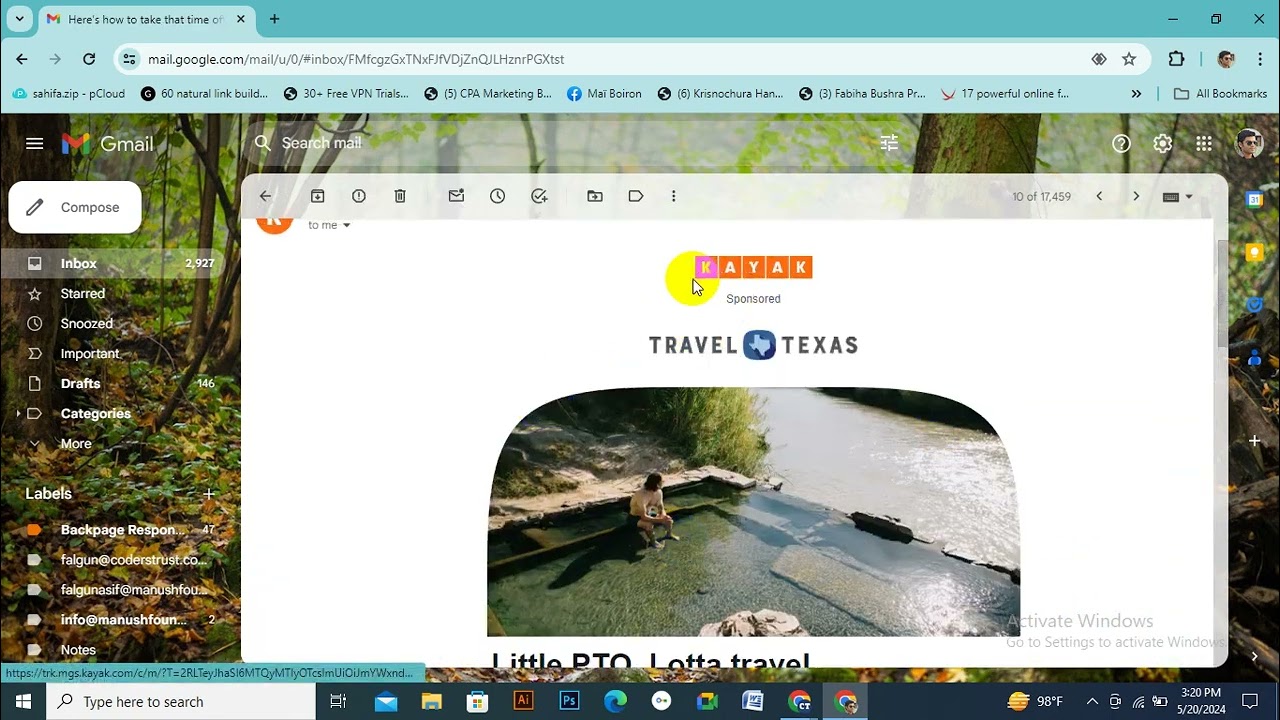Mark the email as unread

pyautogui.click(x=456, y=196)
